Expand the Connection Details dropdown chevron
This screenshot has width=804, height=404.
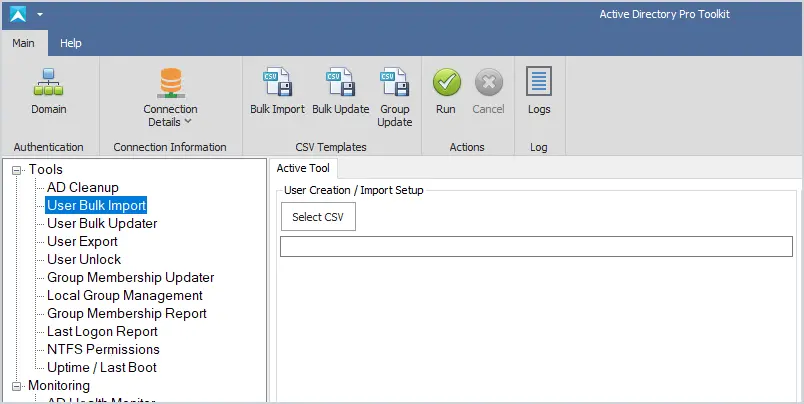[x=188, y=122]
